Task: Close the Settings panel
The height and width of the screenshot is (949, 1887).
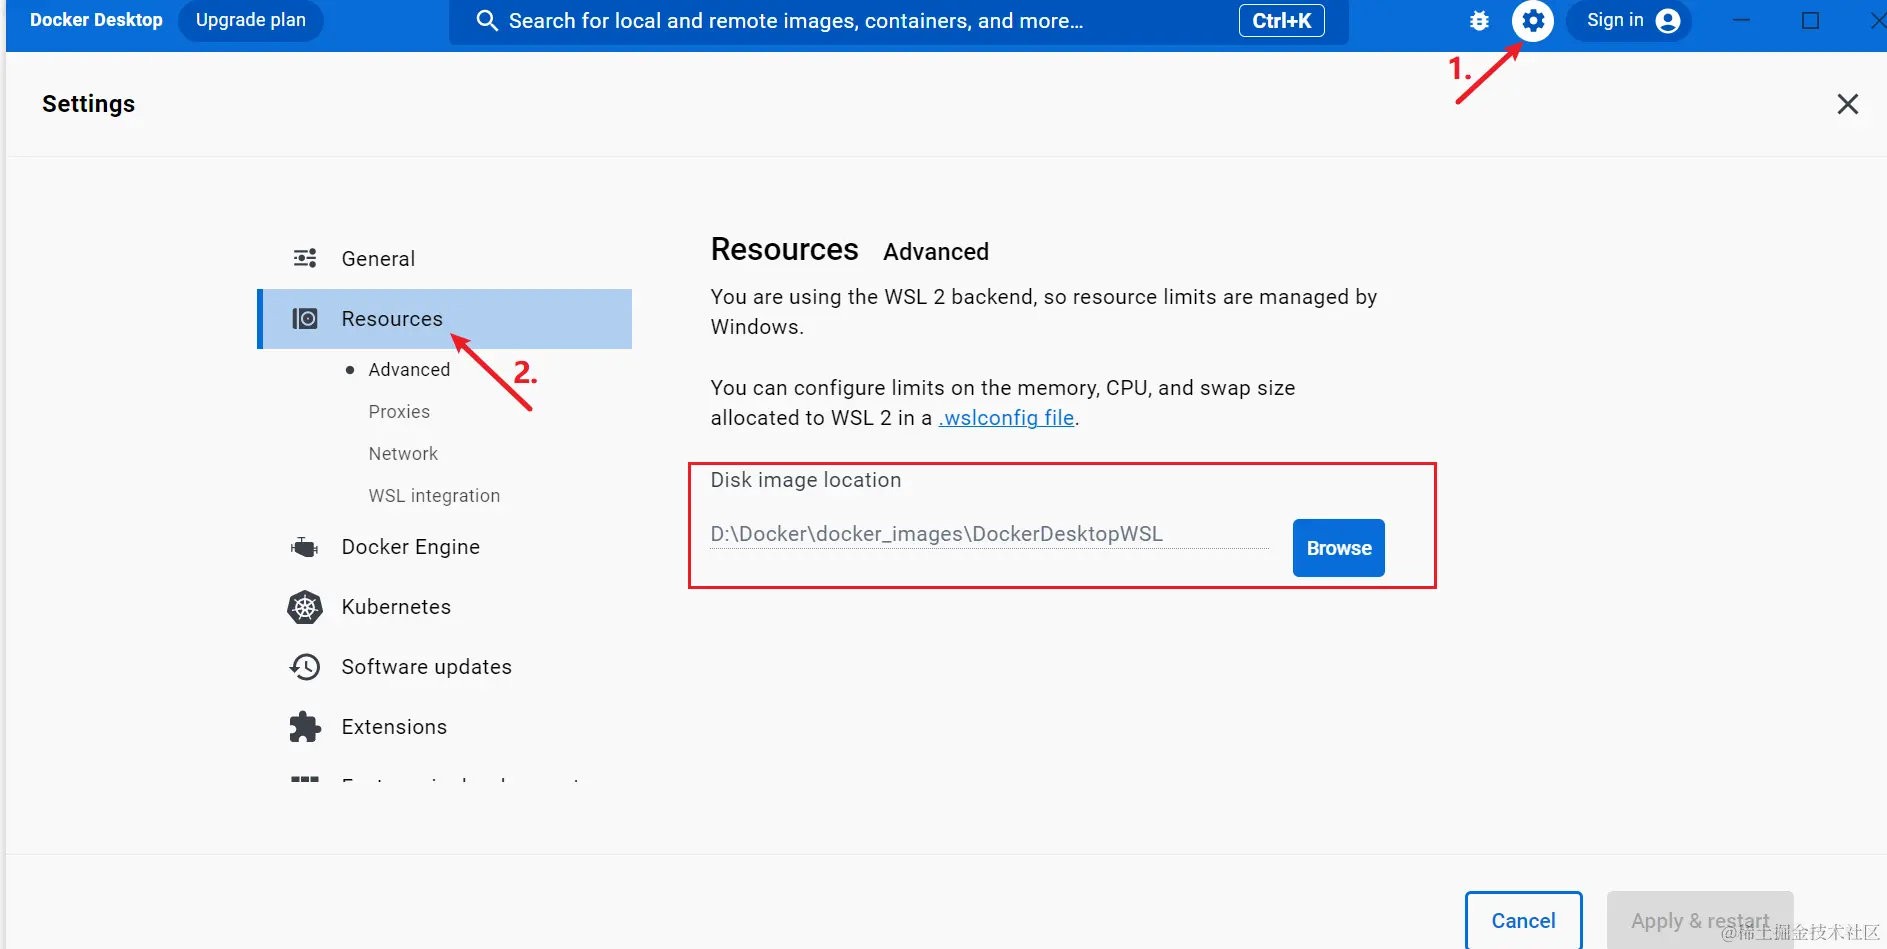Action: point(1847,104)
